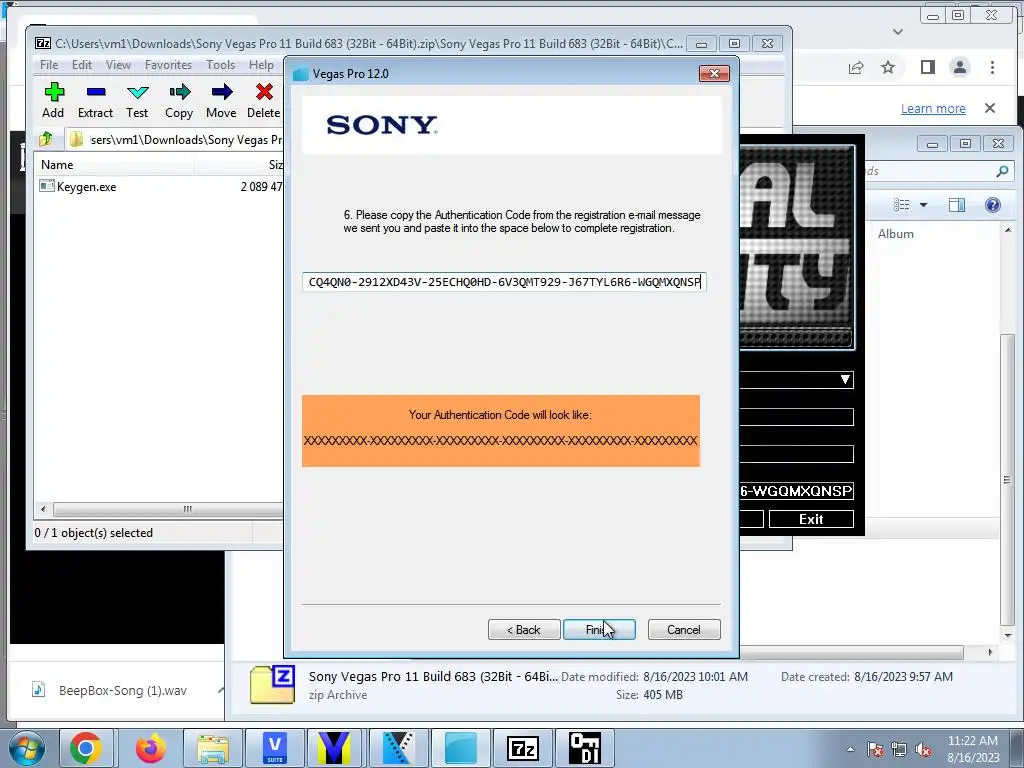This screenshot has height=768, width=1024.
Task: Toggle the Explorer preview pane icon
Action: (x=957, y=205)
